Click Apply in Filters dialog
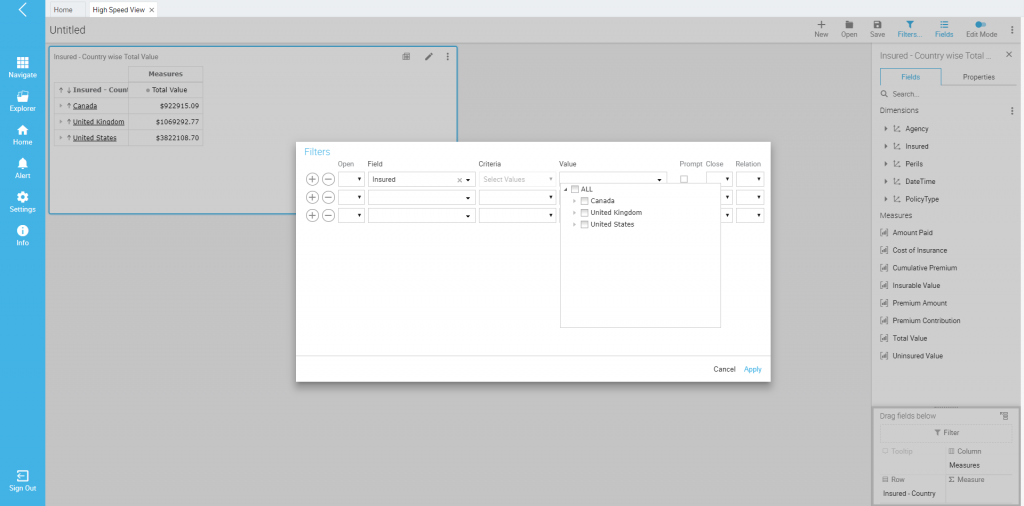 tap(752, 369)
